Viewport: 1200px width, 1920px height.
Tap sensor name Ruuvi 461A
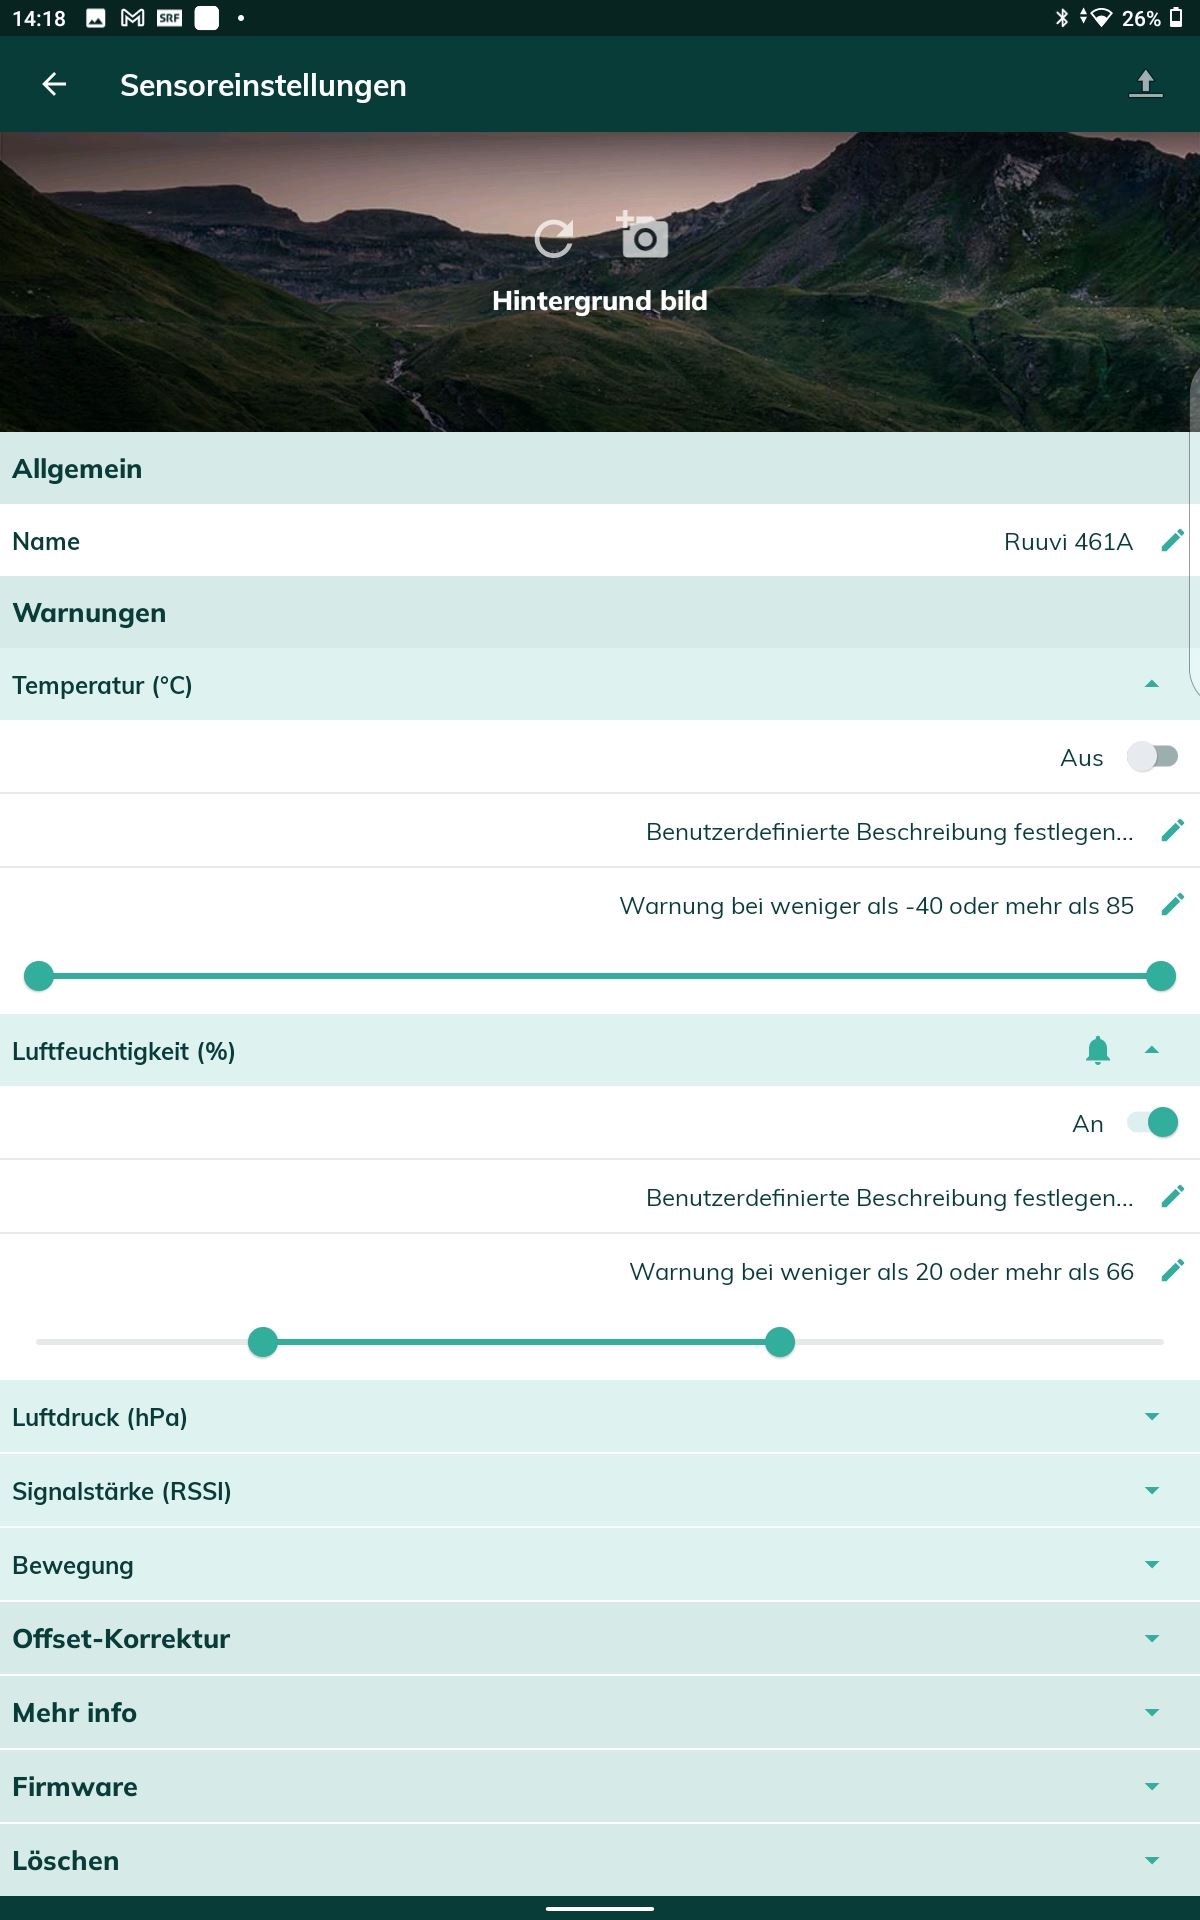pos(1068,542)
